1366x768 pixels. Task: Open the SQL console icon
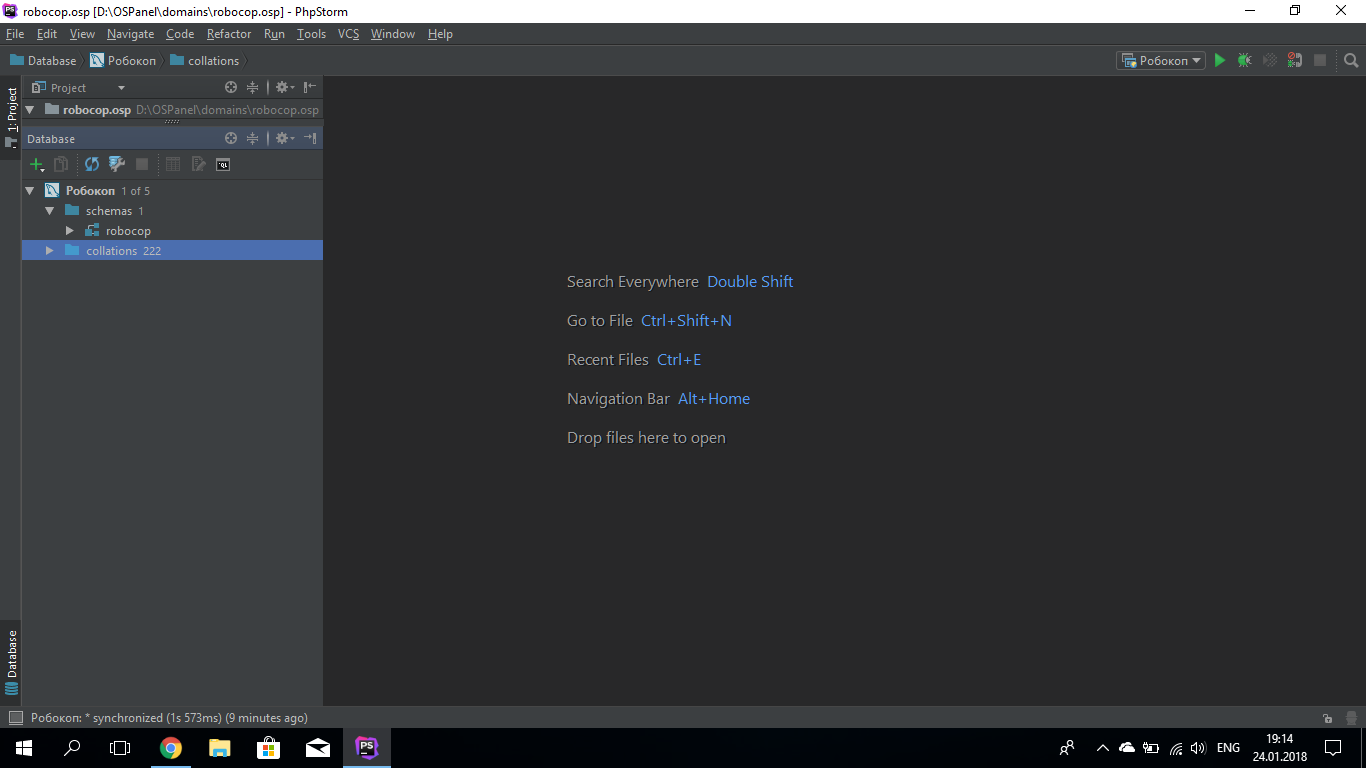[223, 164]
